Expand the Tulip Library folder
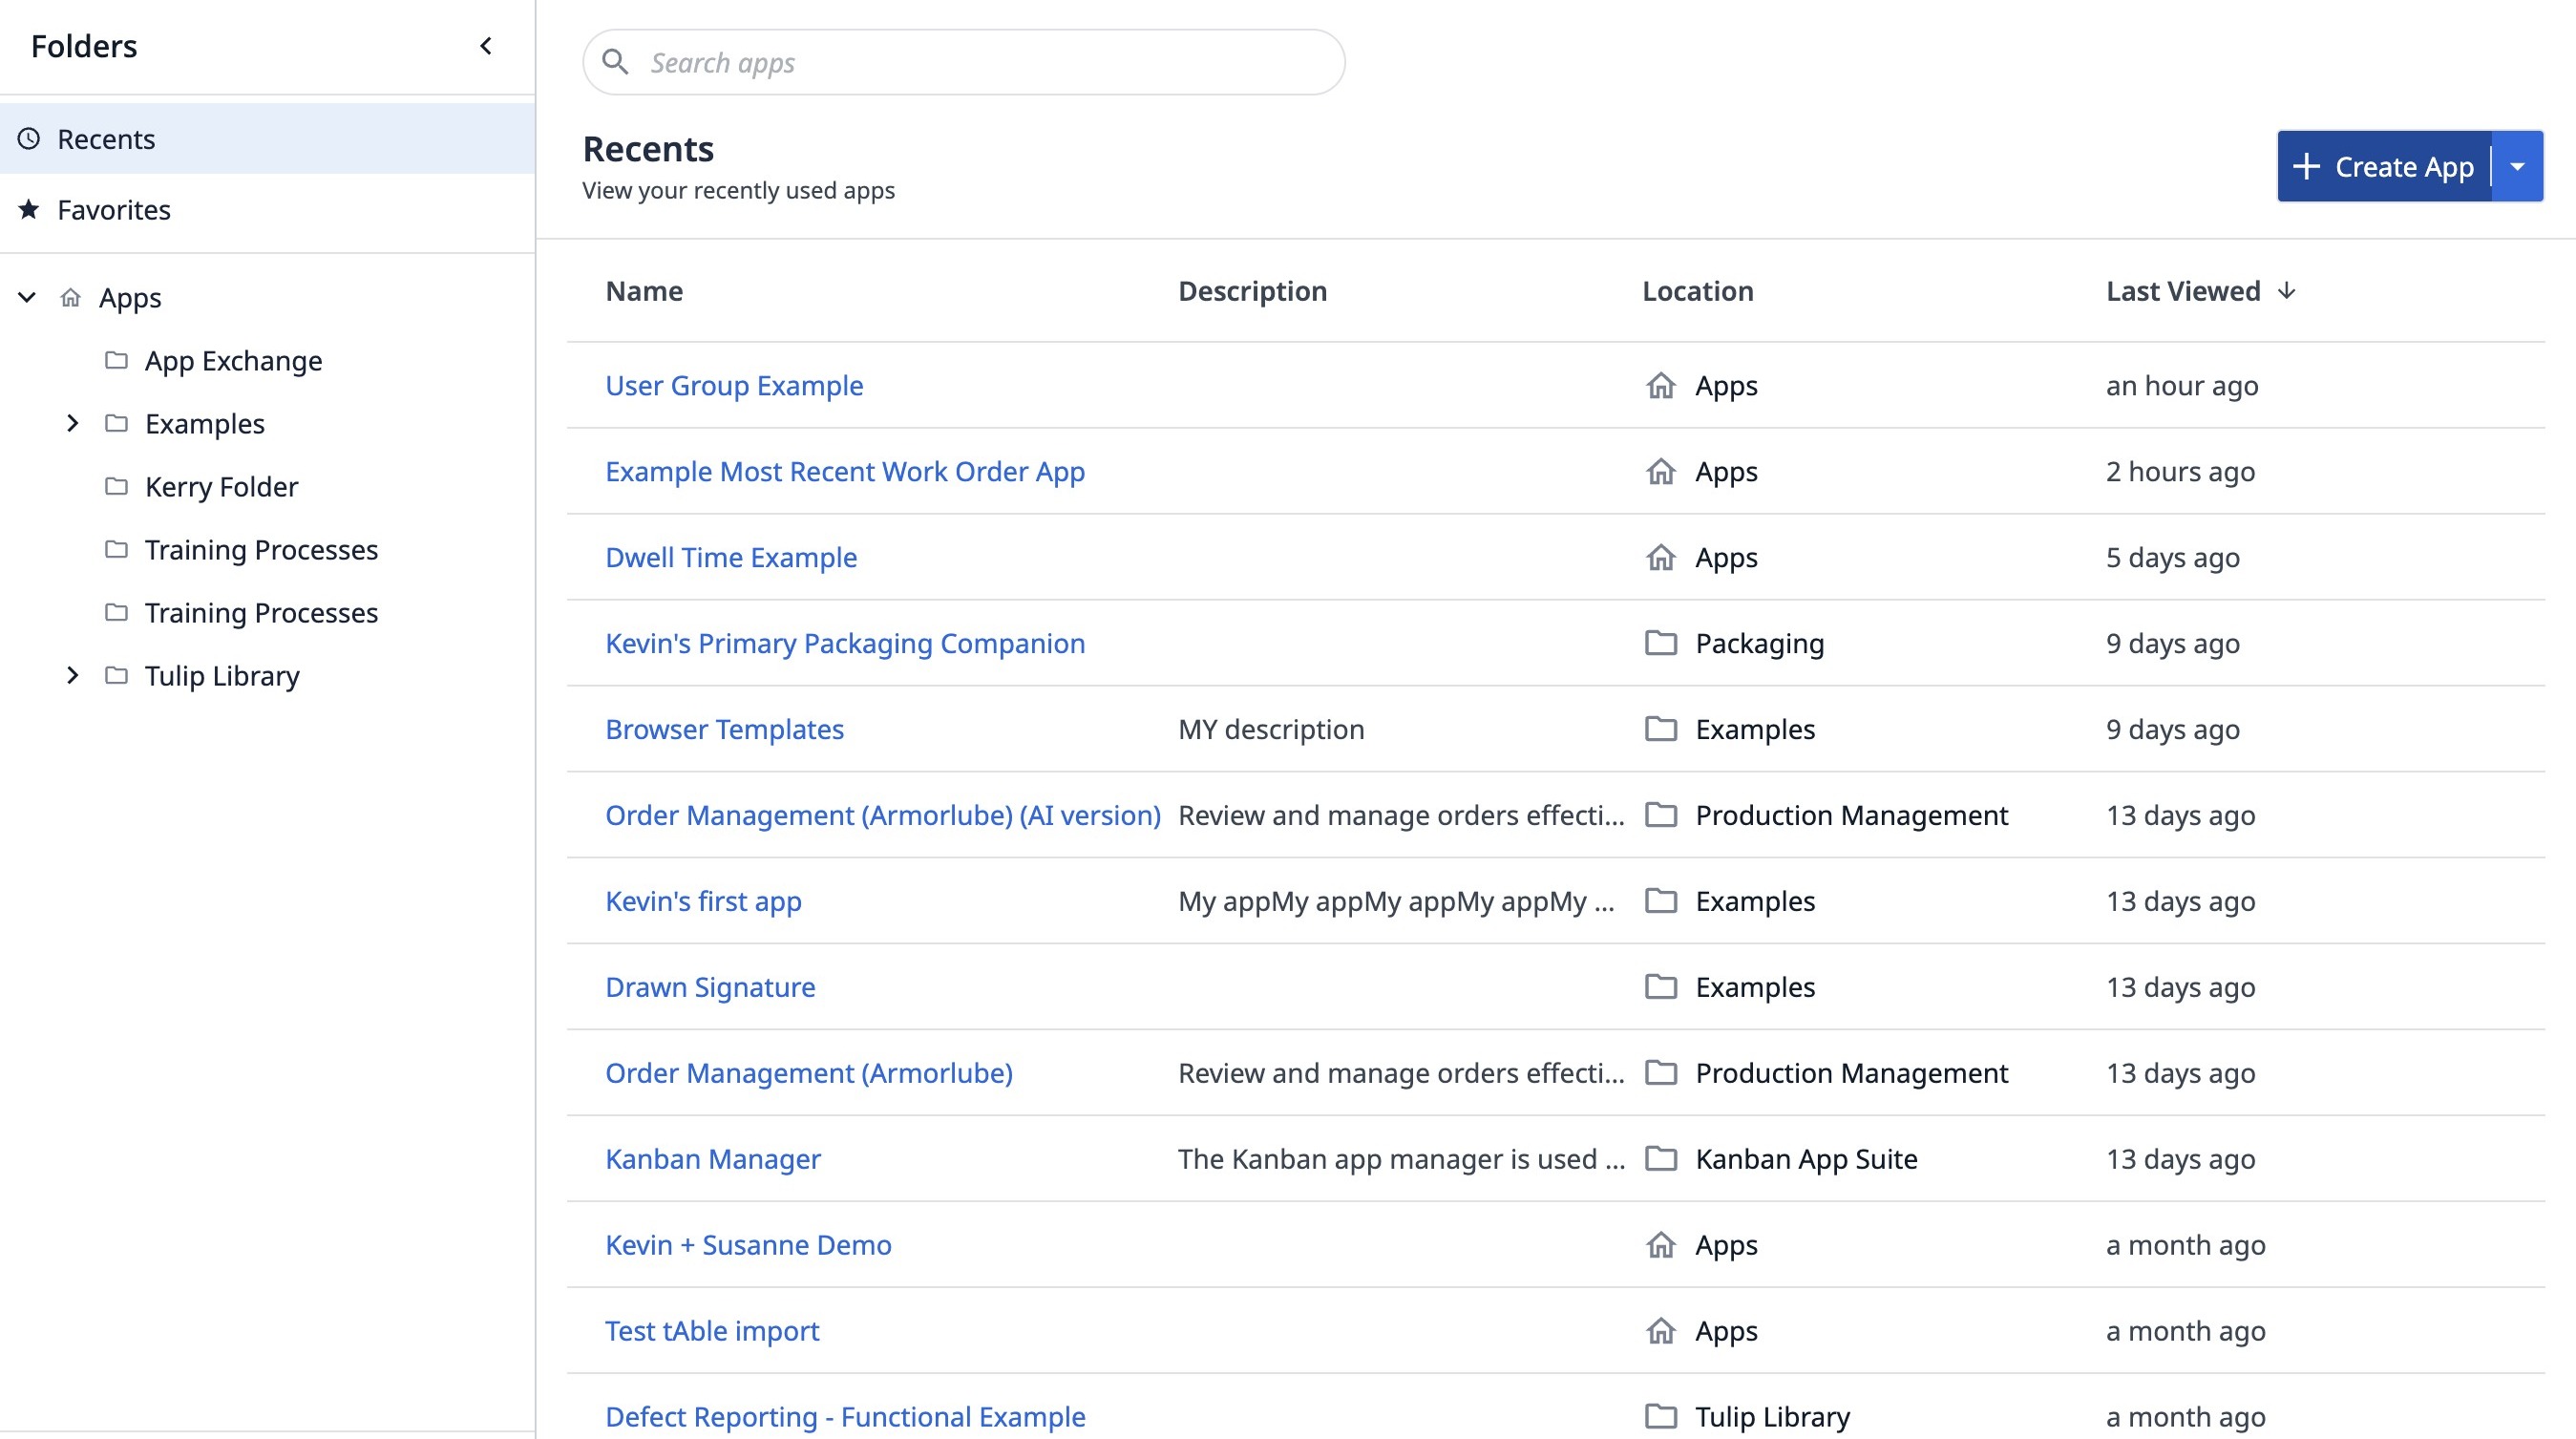The image size is (2576, 1439). coord(72,676)
